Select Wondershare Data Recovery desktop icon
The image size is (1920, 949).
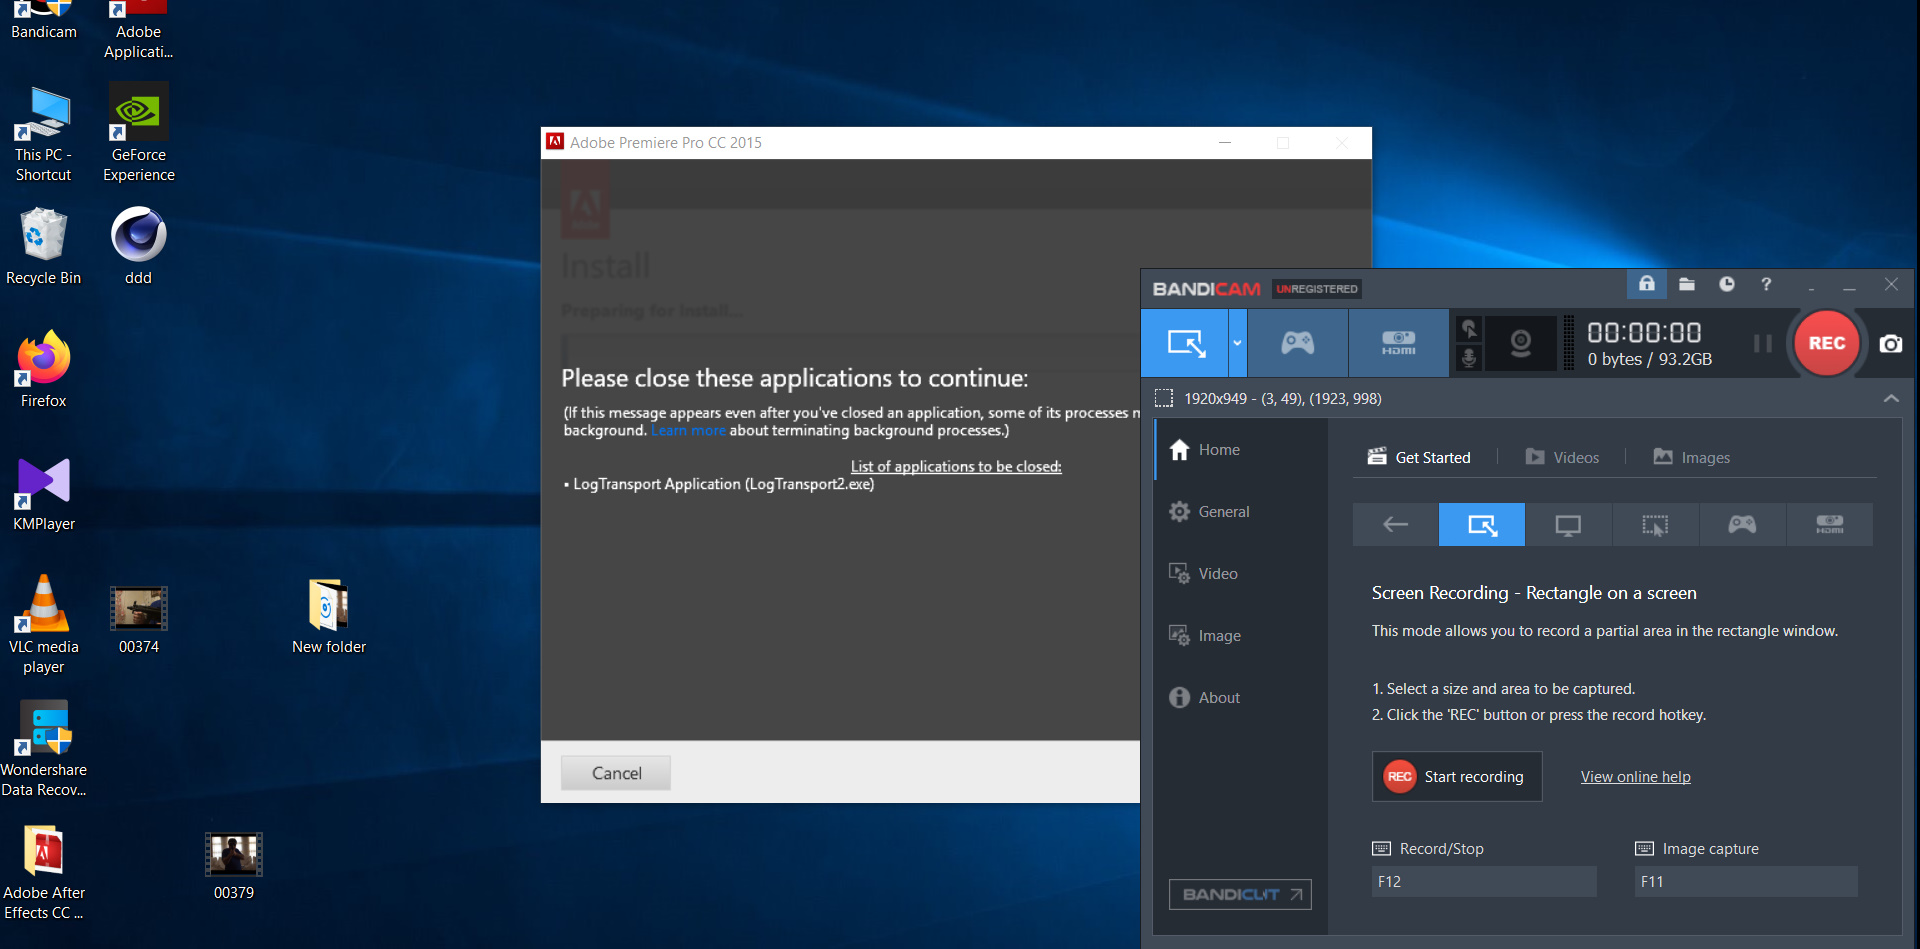tap(43, 748)
